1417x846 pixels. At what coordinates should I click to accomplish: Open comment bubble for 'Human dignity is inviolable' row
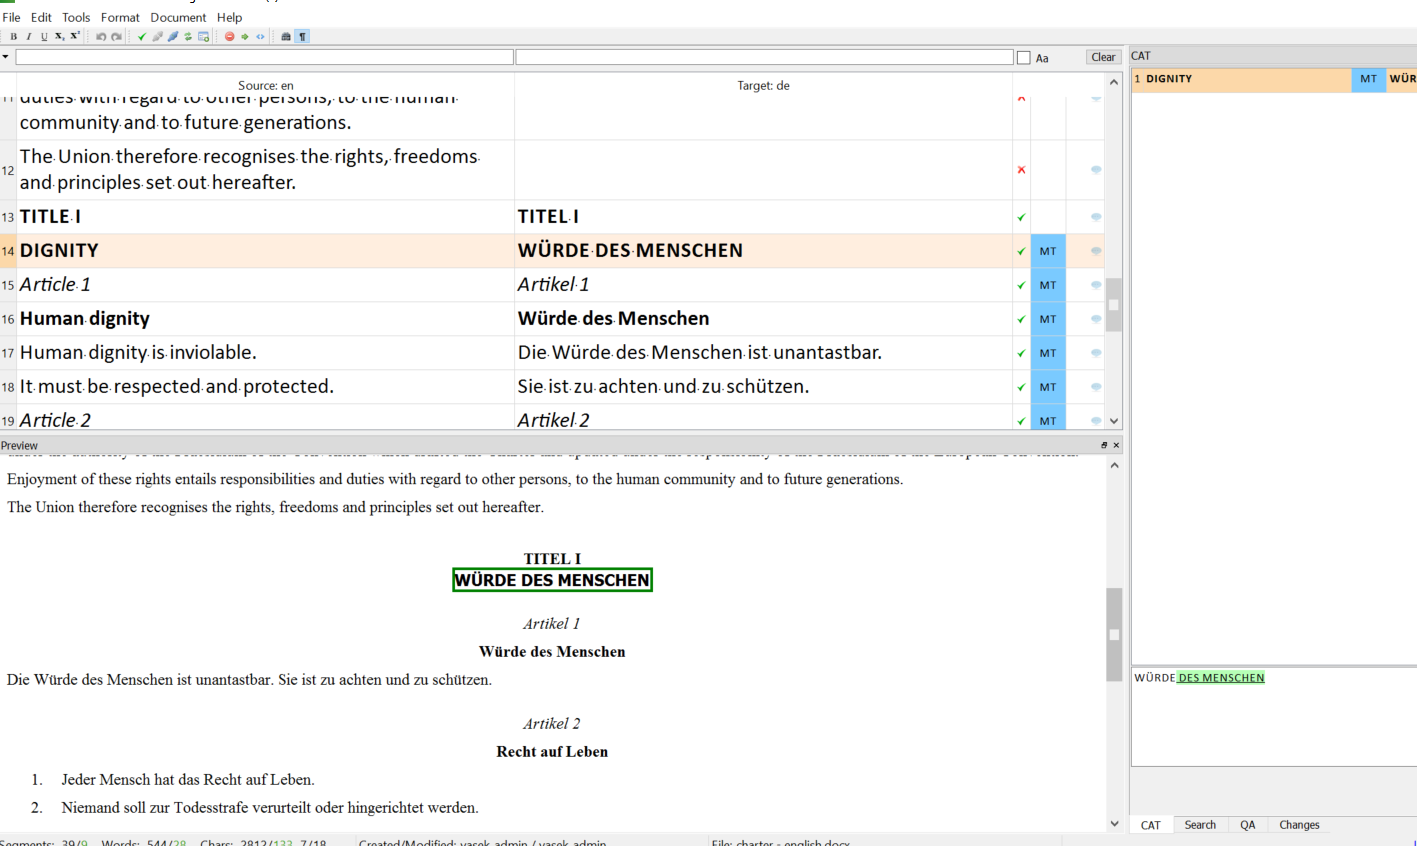(1096, 353)
